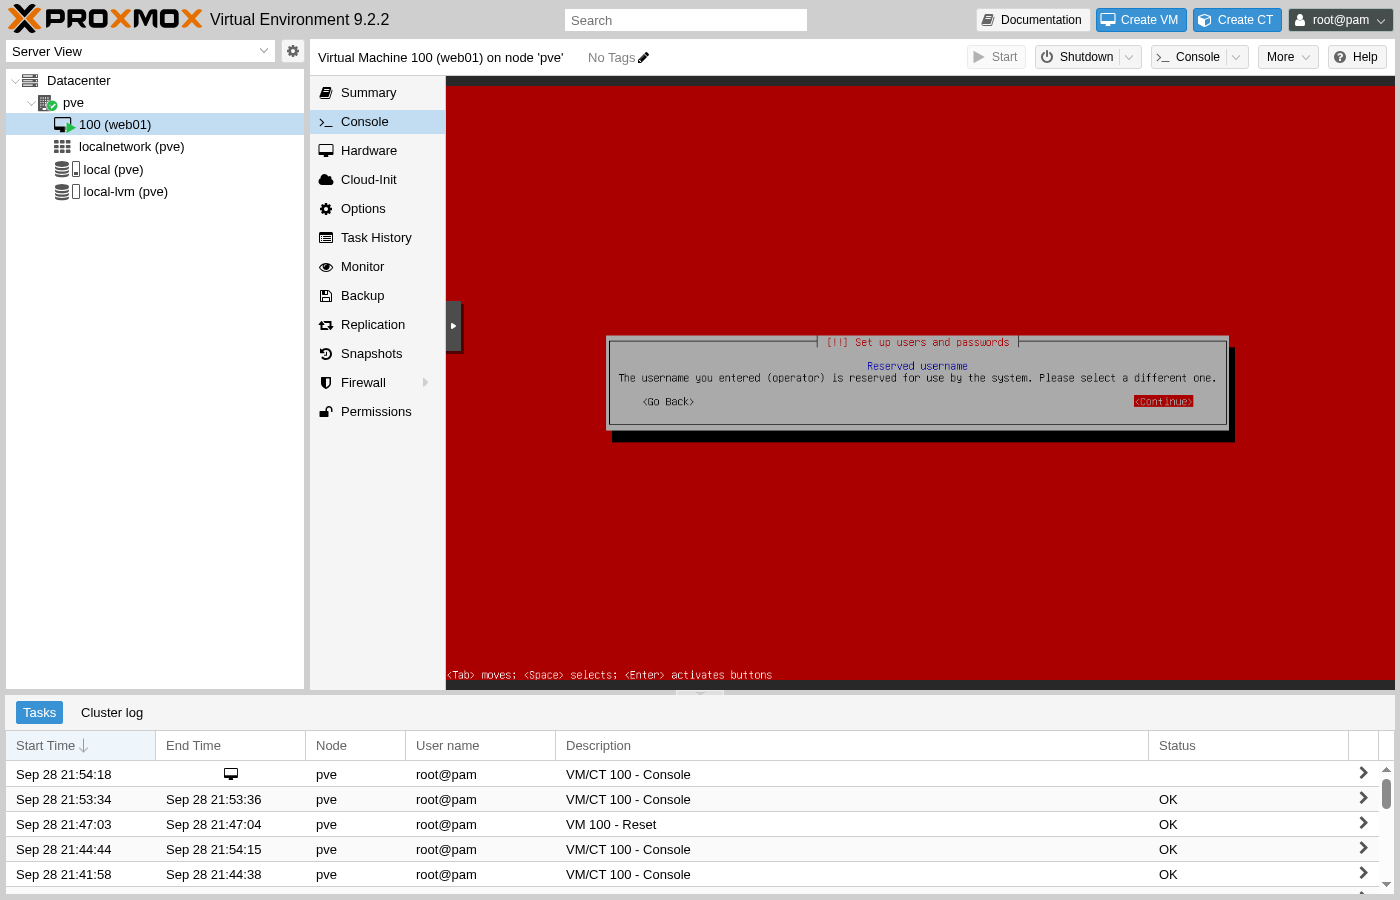Collapse the Datacenter tree node

coord(15,81)
